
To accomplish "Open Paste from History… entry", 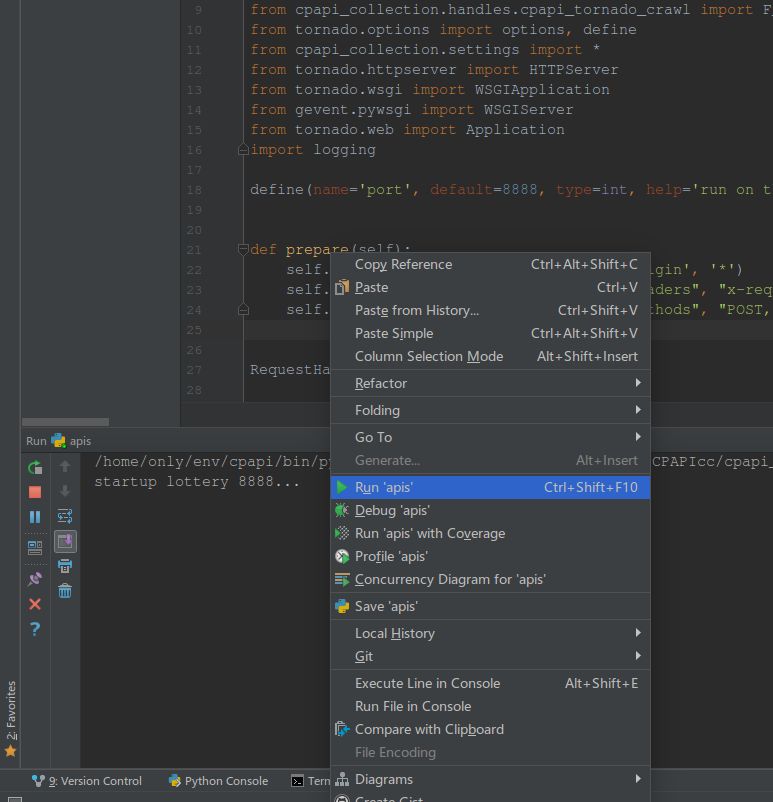I will (x=490, y=310).
